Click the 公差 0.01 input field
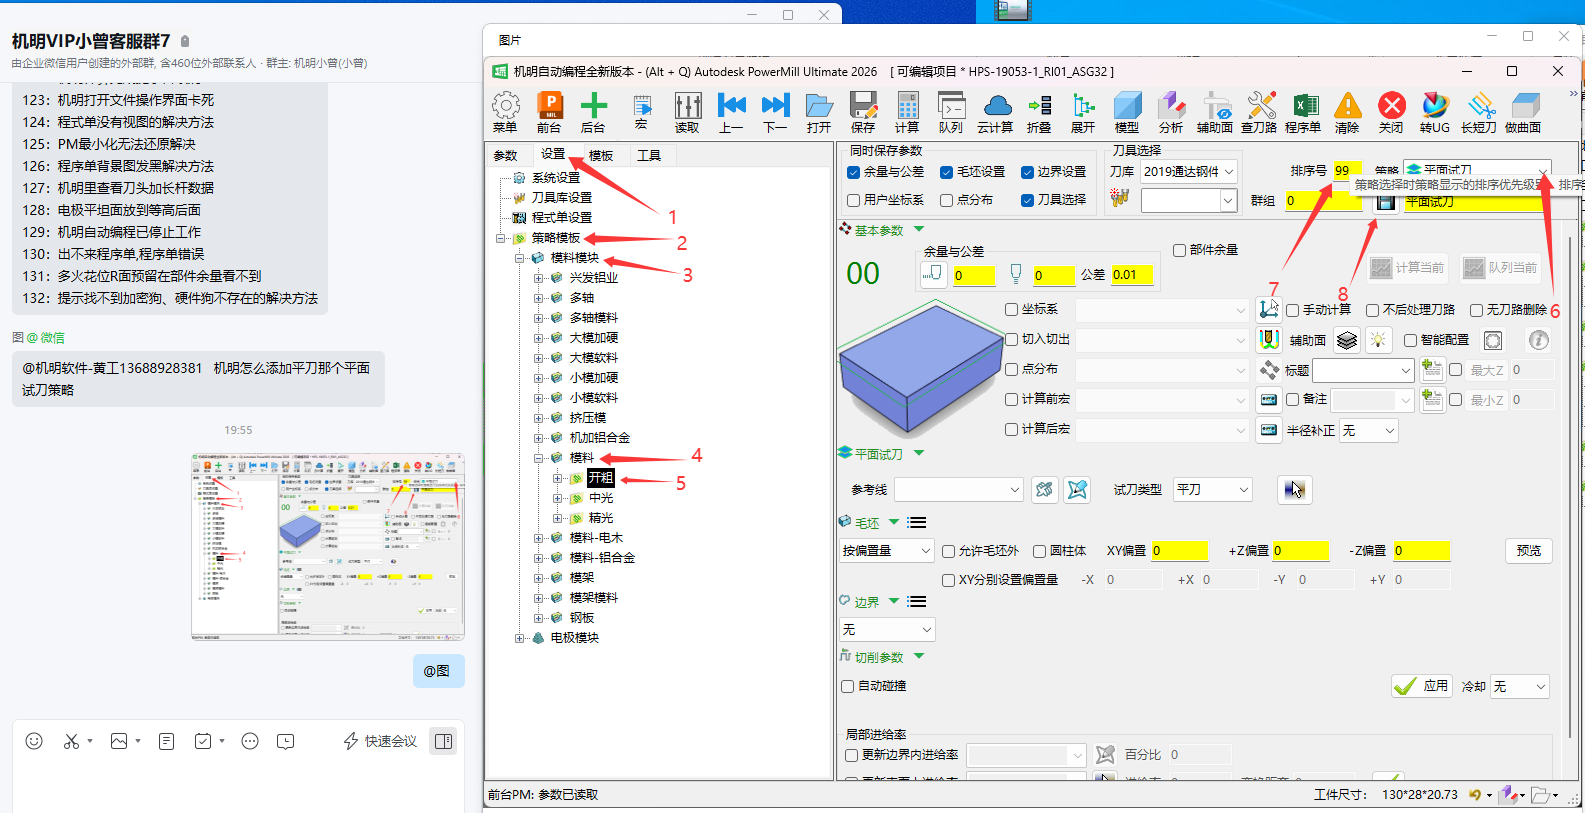 (1132, 275)
